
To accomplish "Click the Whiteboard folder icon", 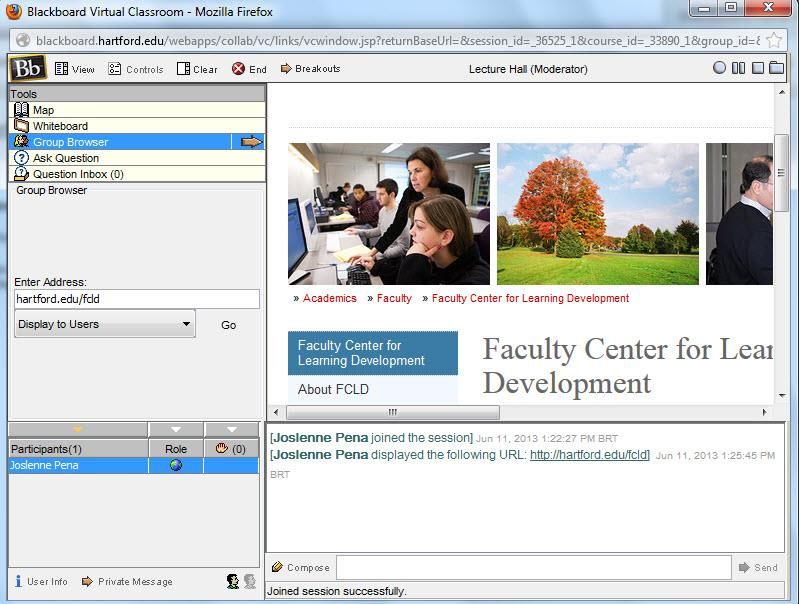I will coord(21,125).
